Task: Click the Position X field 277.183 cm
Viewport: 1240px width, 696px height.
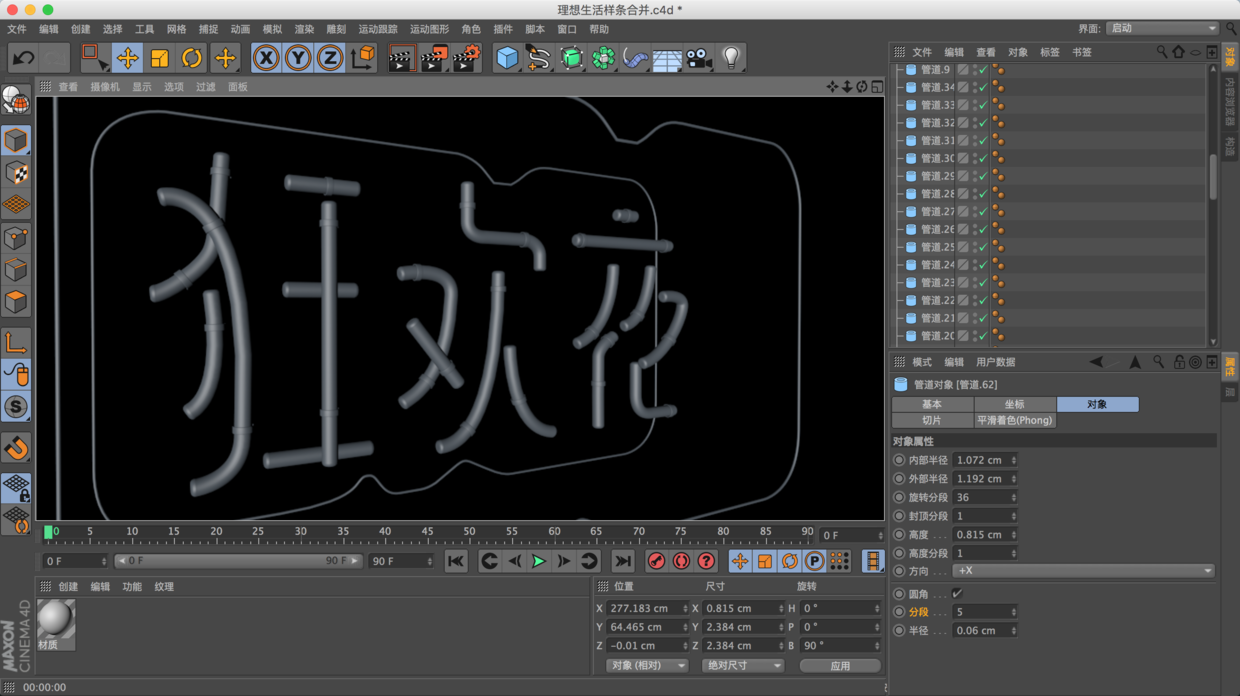Action: [647, 608]
